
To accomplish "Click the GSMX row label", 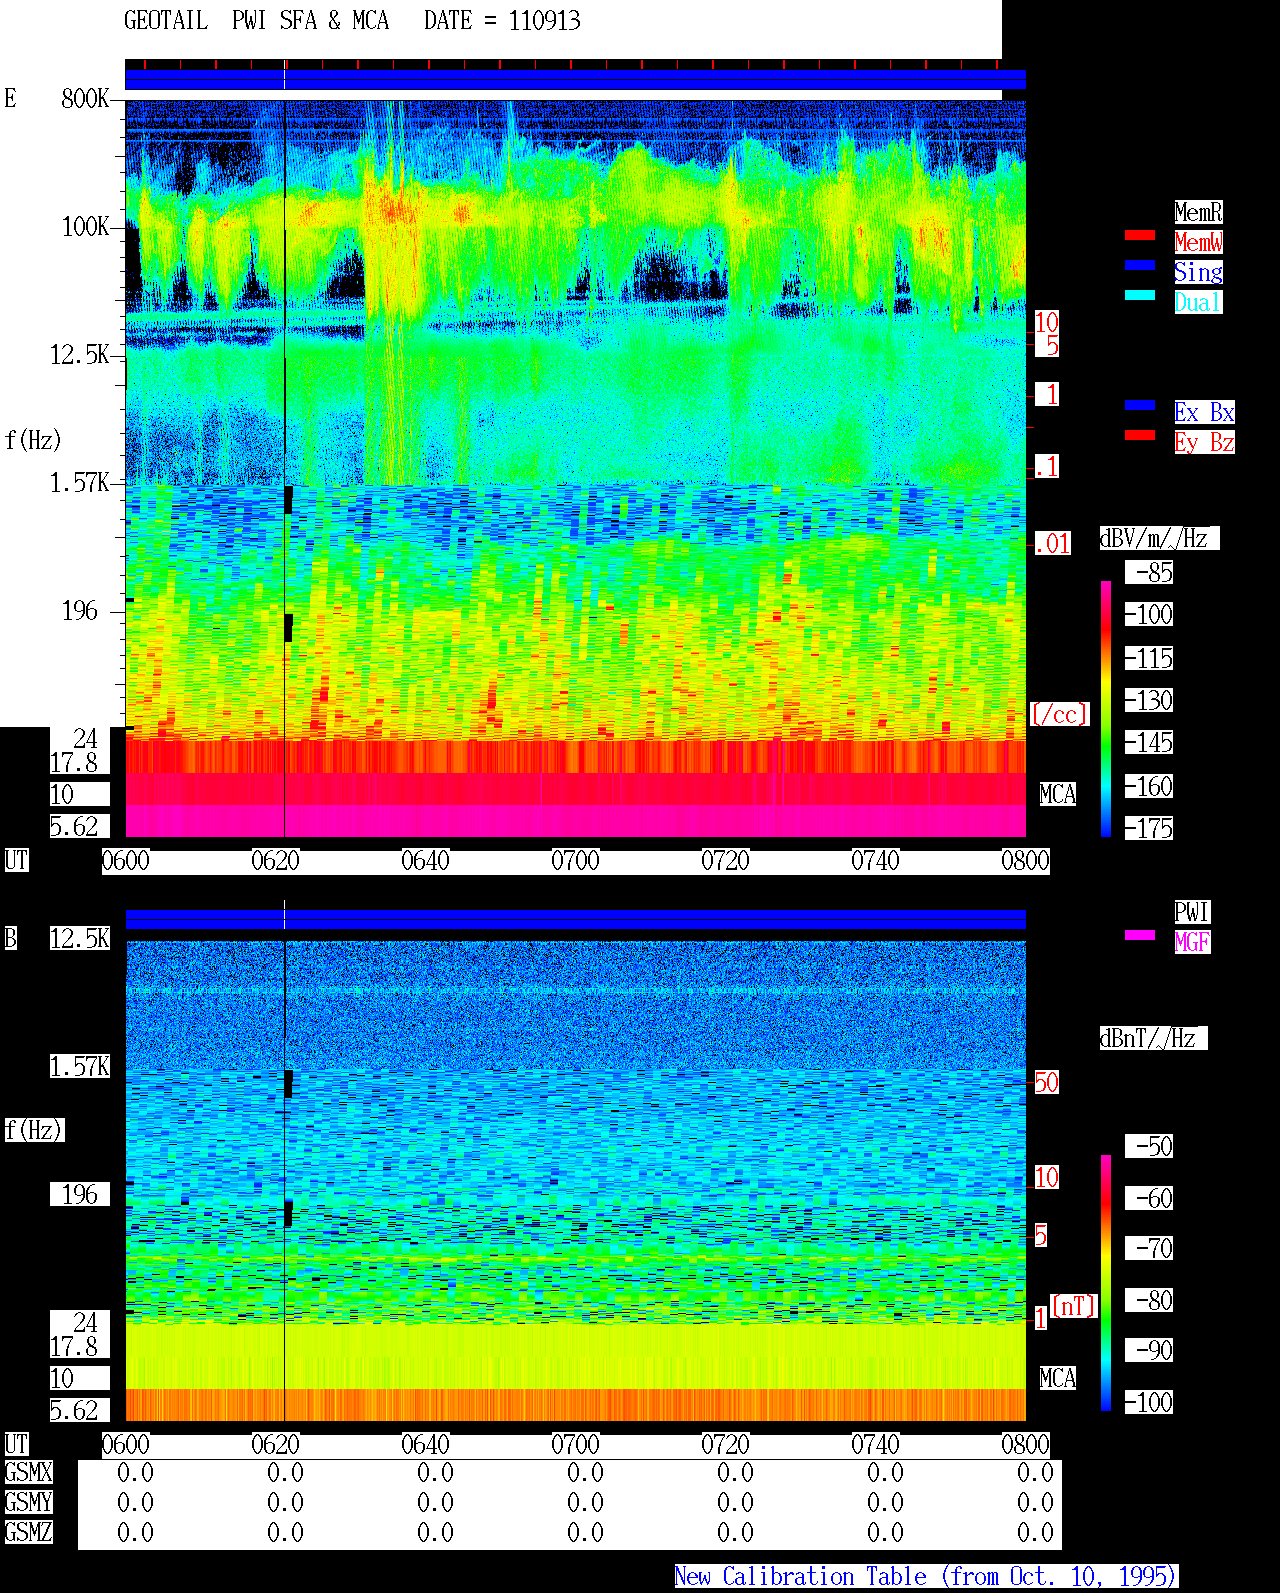I will pyautogui.click(x=28, y=1472).
